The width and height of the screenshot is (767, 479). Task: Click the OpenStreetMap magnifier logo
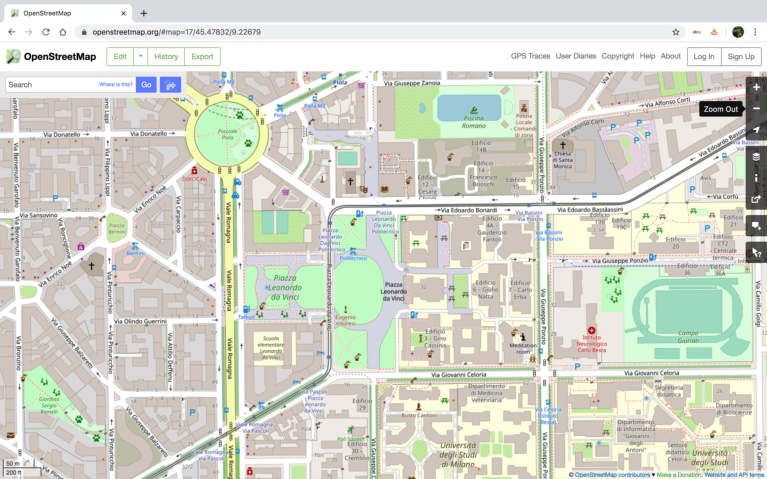[x=13, y=56]
